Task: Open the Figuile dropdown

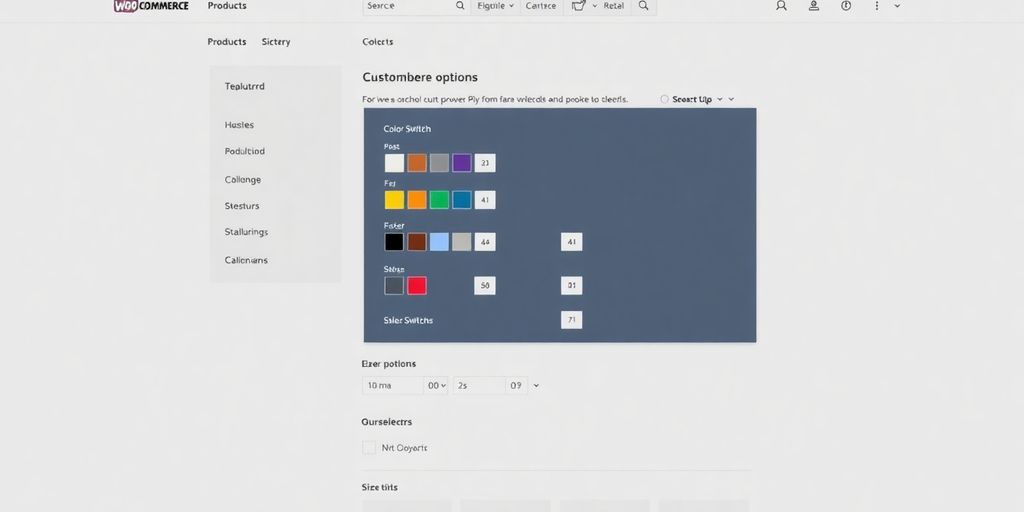Action: [495, 6]
